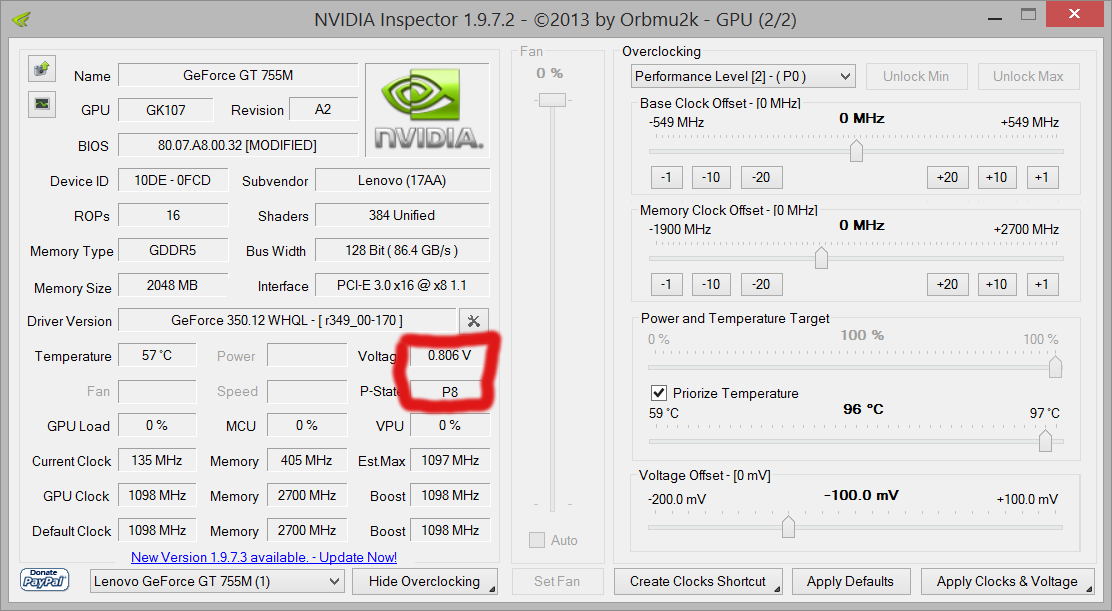Image resolution: width=1112 pixels, height=611 pixels.
Task: Click Hide Overclocking button
Action: 425,581
